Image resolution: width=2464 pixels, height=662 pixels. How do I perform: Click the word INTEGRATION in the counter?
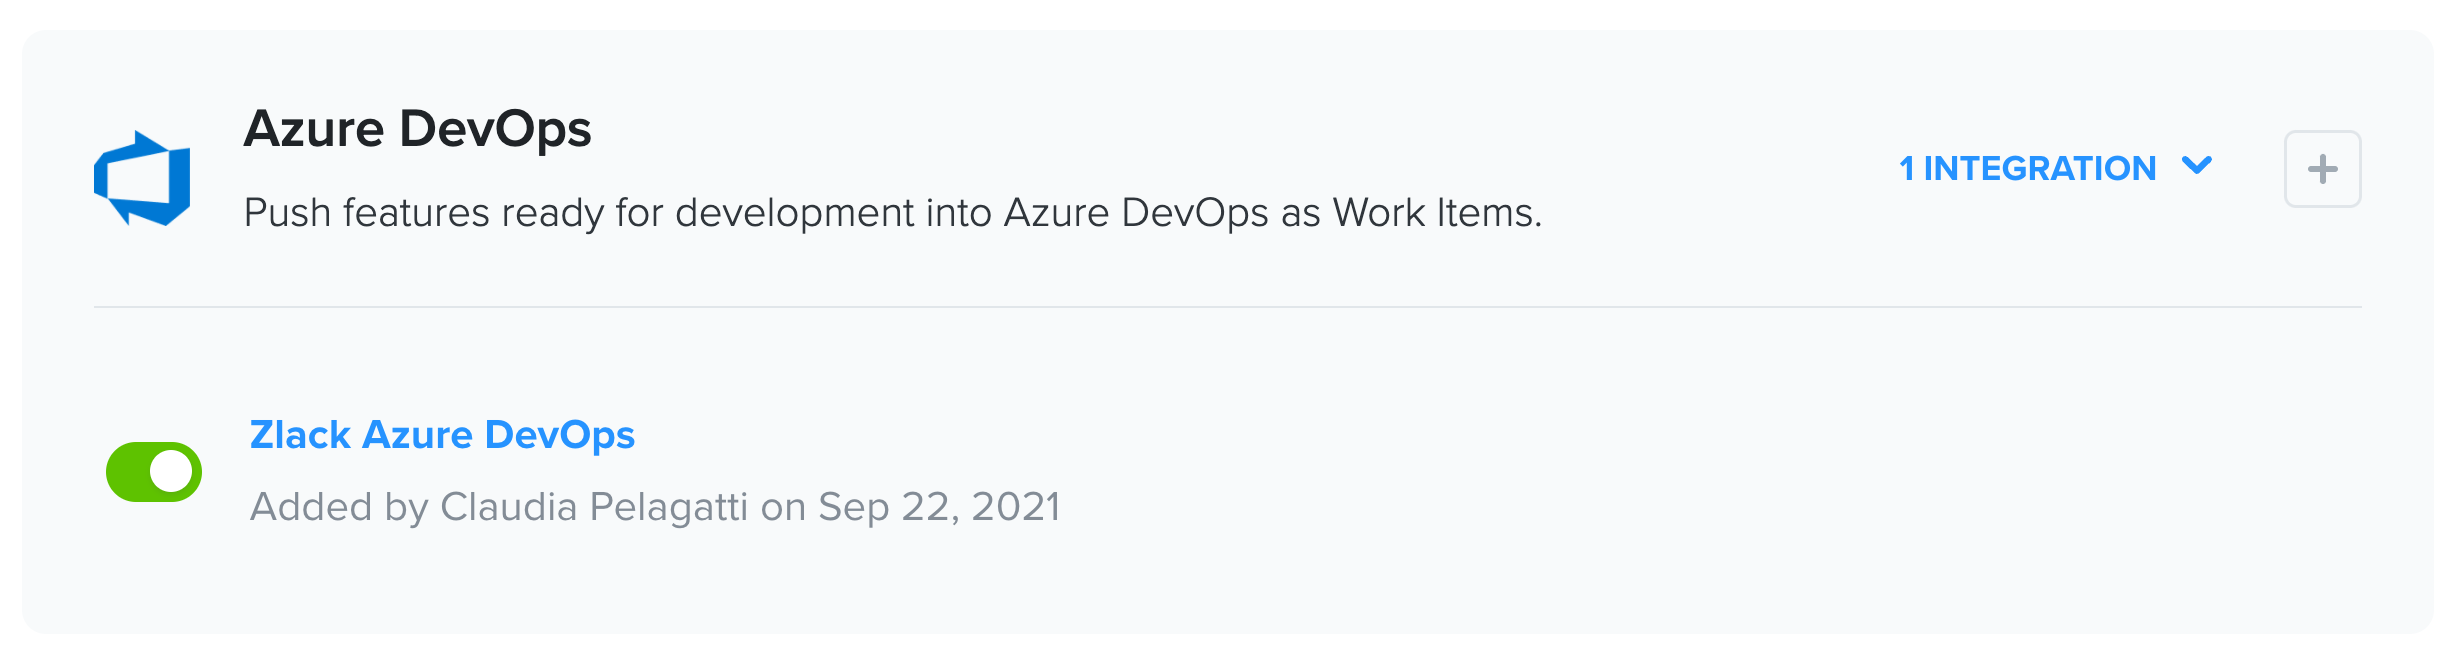[x=2040, y=168]
